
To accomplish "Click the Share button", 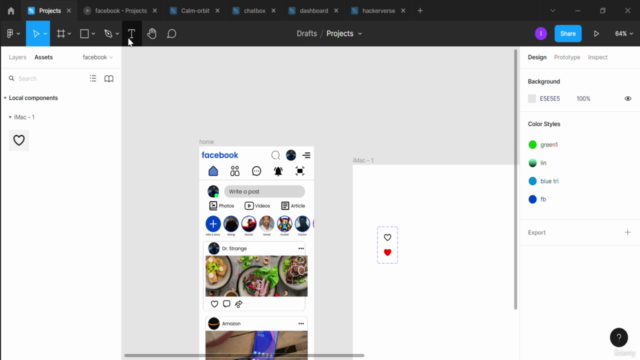I will coord(568,33).
